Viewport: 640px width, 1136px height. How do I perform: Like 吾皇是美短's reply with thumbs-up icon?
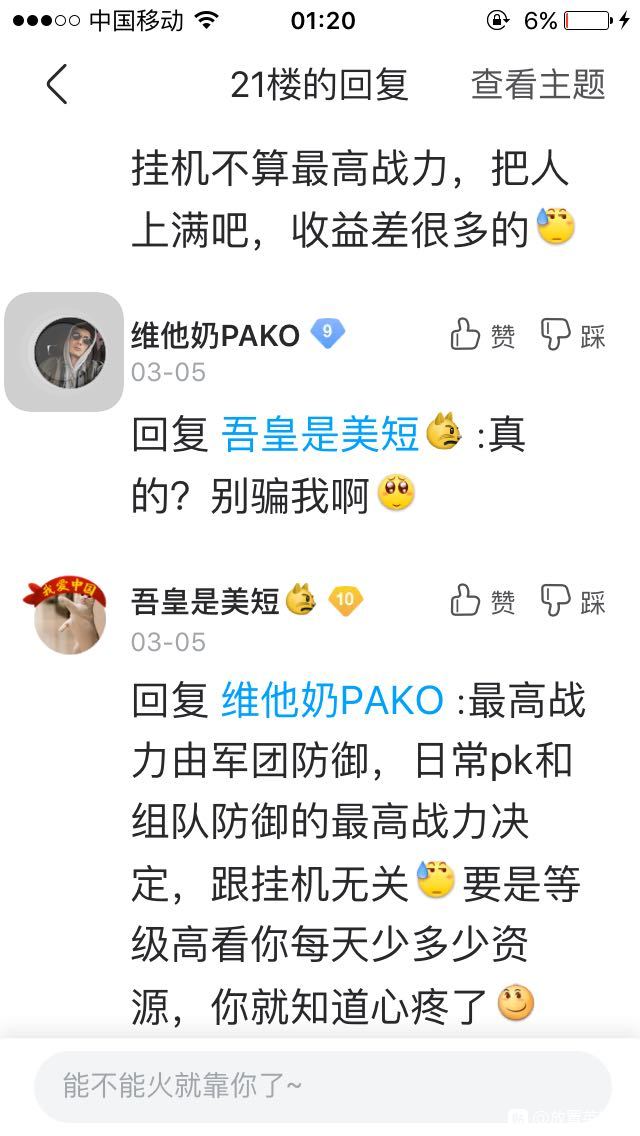click(x=465, y=601)
